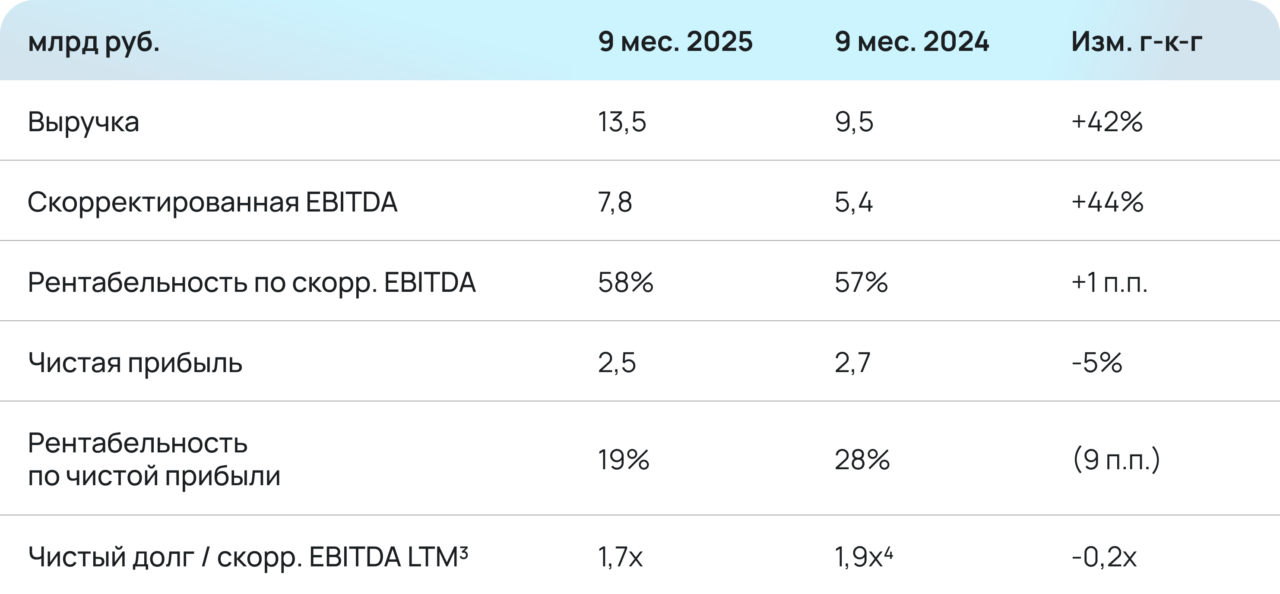
Task: Click the 2,7 net profit value
Action: pos(855,362)
